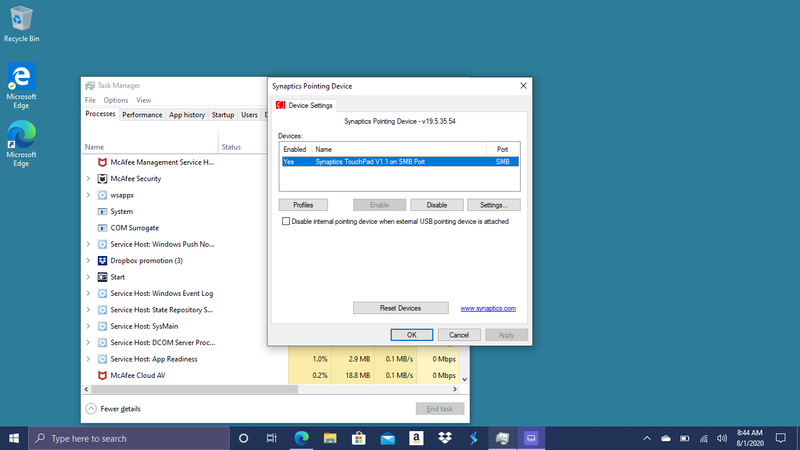
Task: Click the wsappx process icon
Action: (102, 195)
